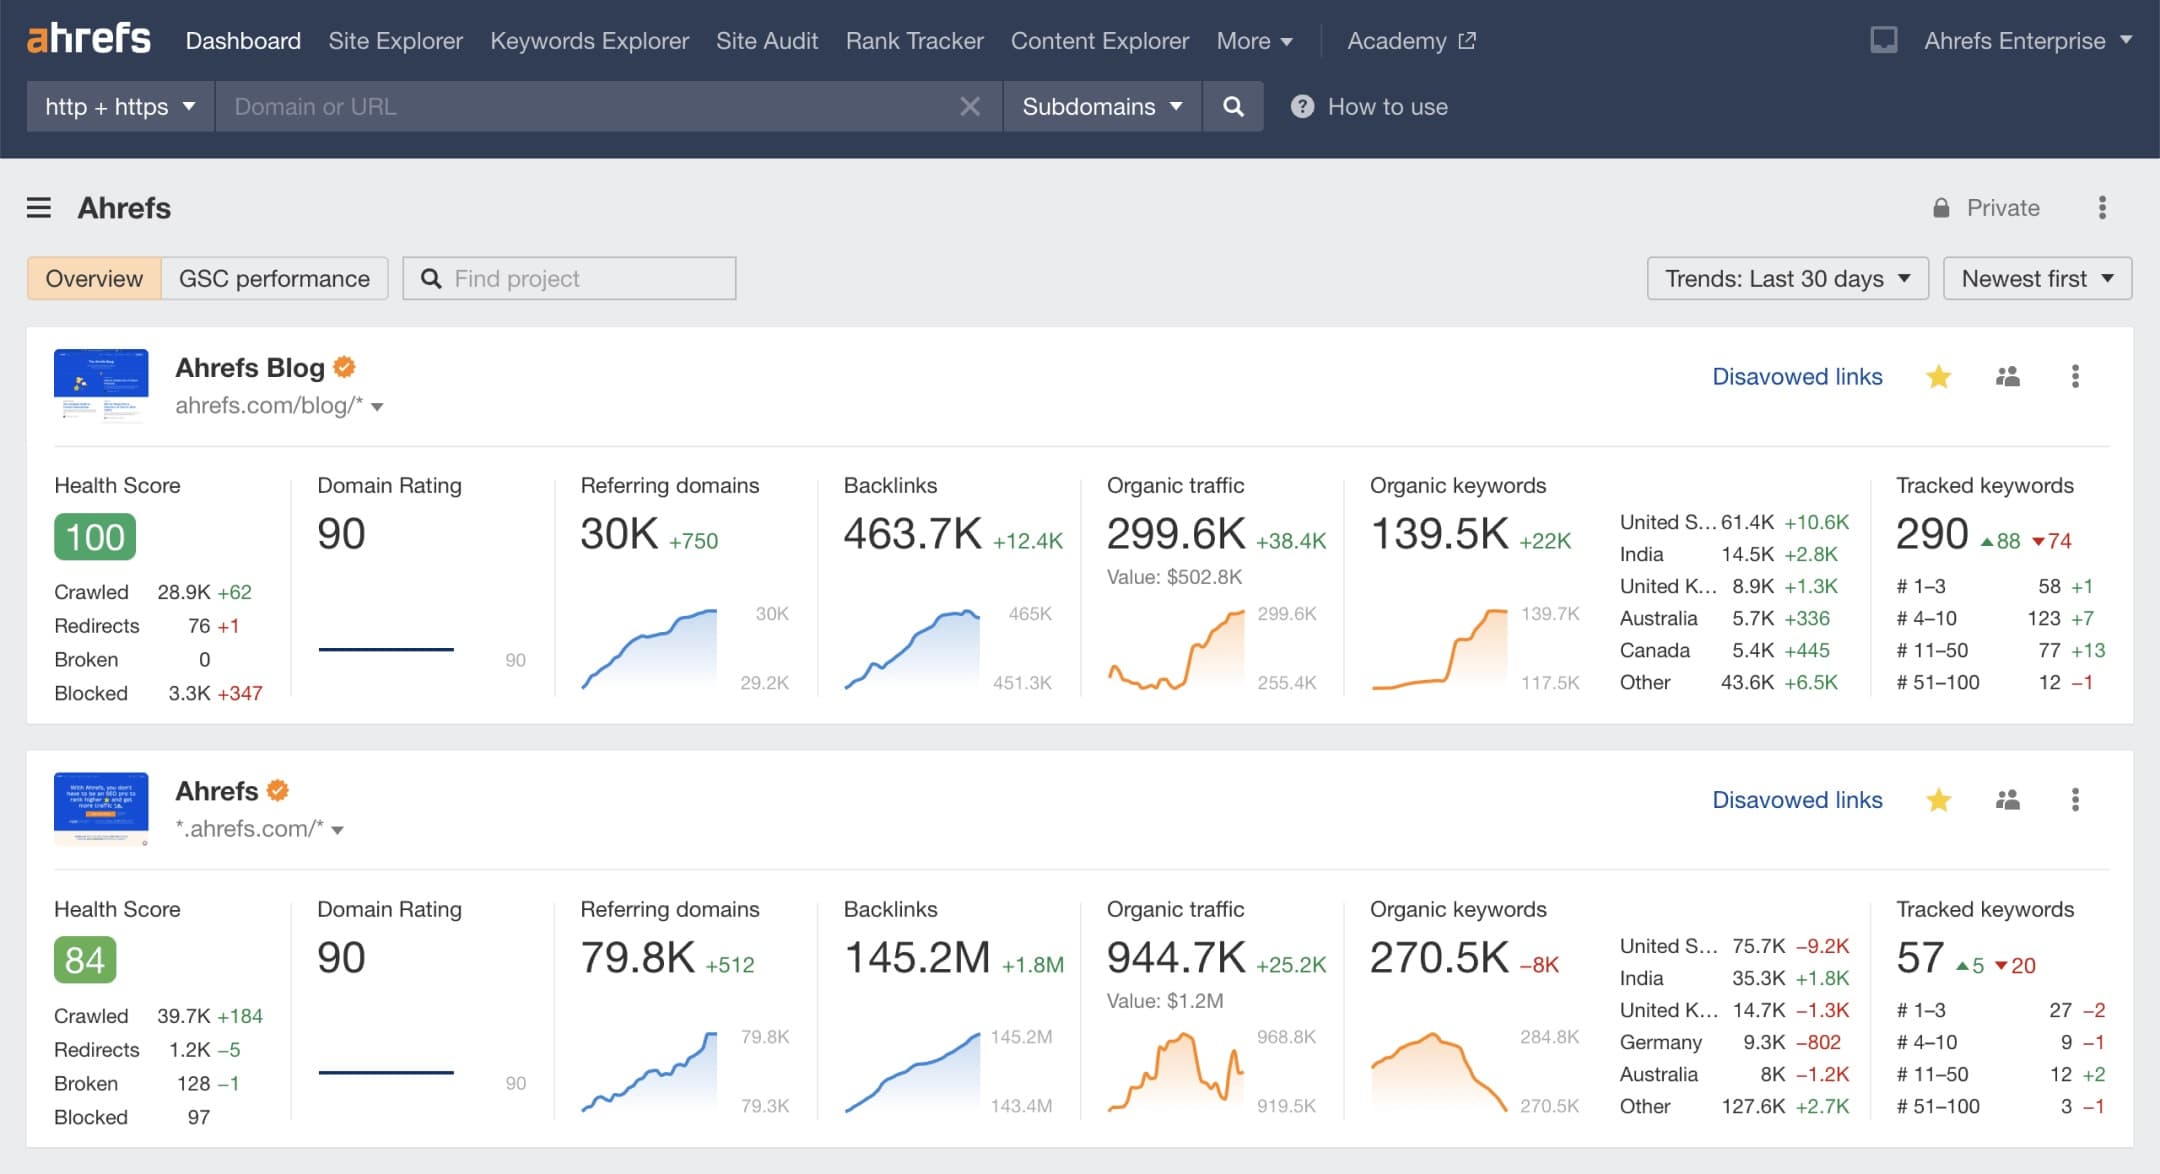Screen dimensions: 2160x1174
Task: Expand the Subdomains filter dropdown
Action: 1103,106
